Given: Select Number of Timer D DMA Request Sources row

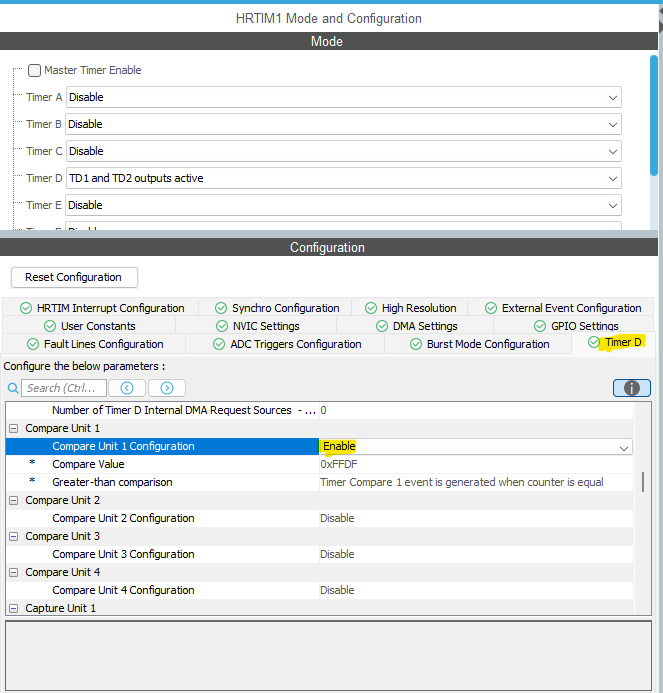Looking at the screenshot, I should click(x=320, y=410).
